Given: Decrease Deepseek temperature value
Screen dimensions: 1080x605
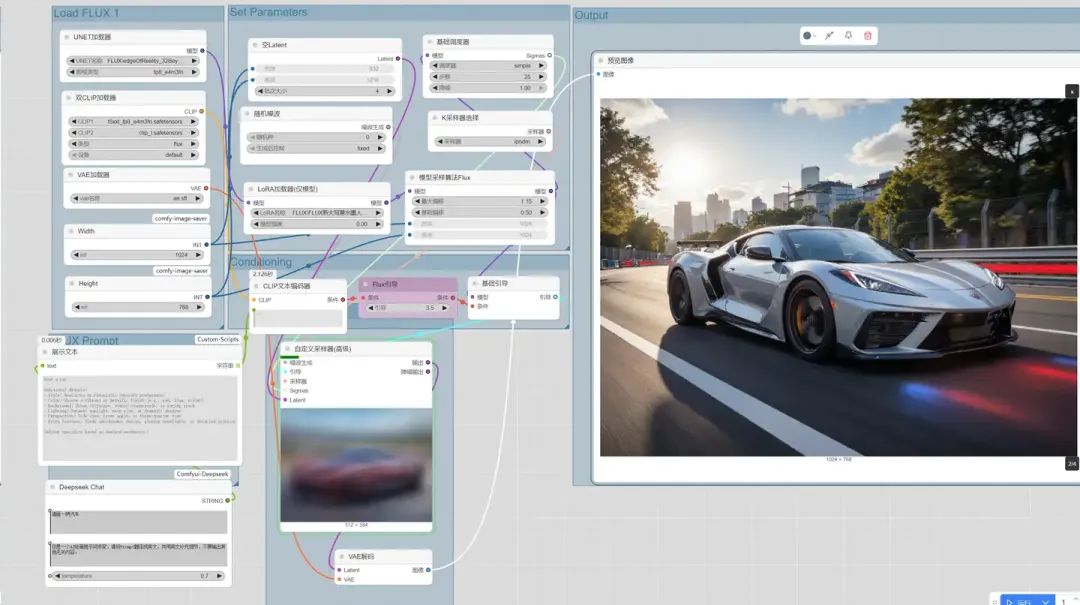Looking at the screenshot, I should tap(58, 576).
